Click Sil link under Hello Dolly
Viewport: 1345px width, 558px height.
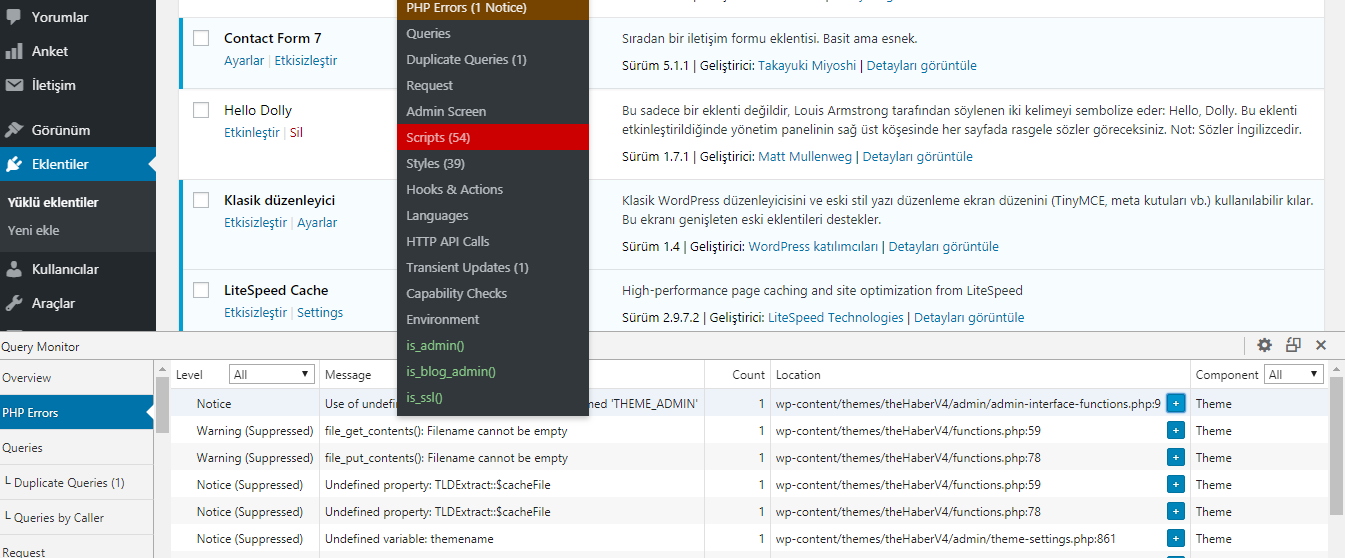(296, 132)
